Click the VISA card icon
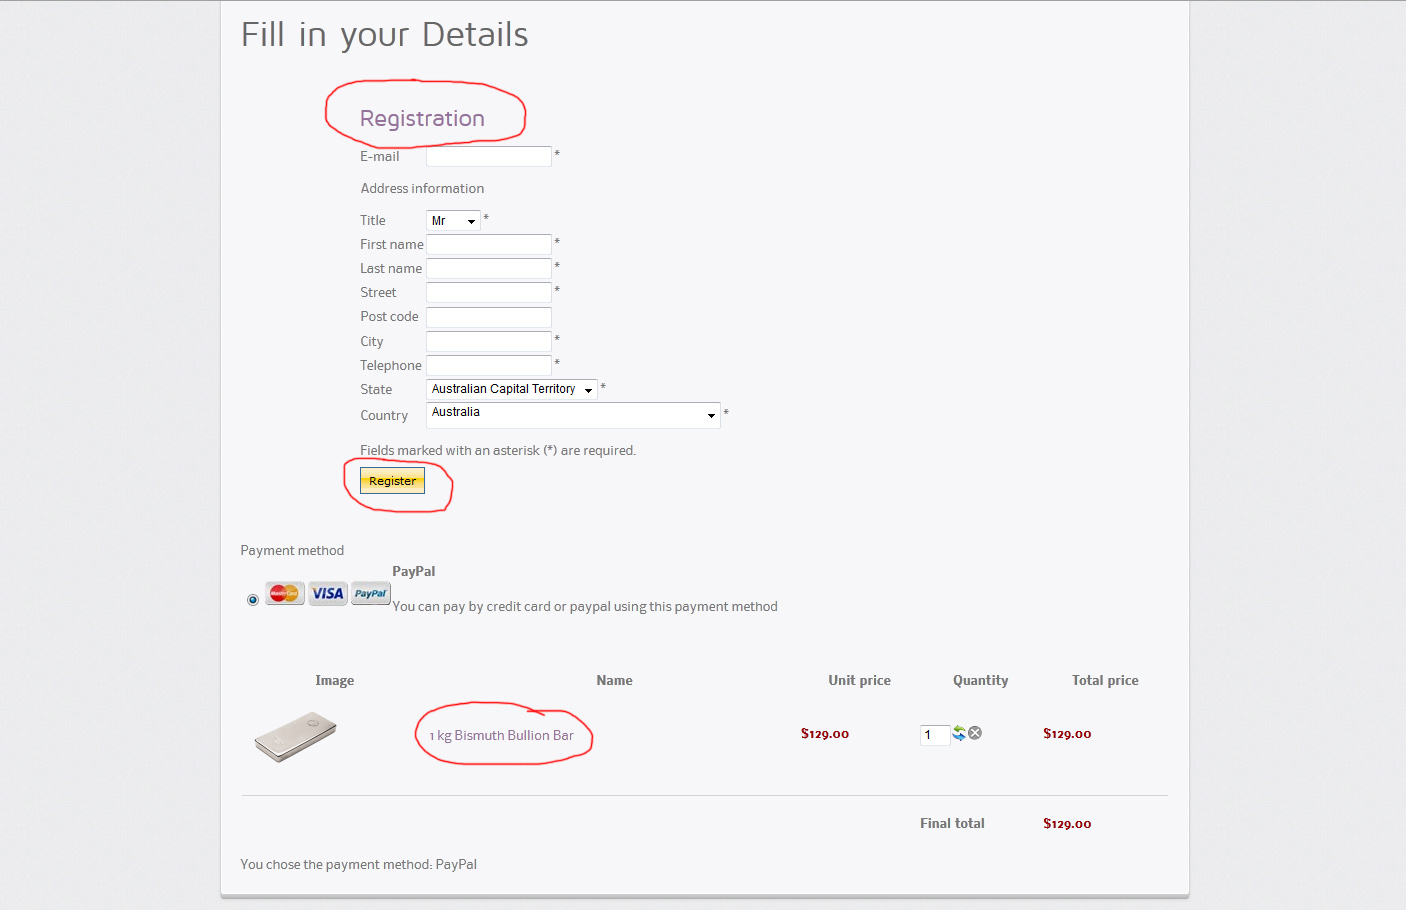1406x910 pixels. 327,593
